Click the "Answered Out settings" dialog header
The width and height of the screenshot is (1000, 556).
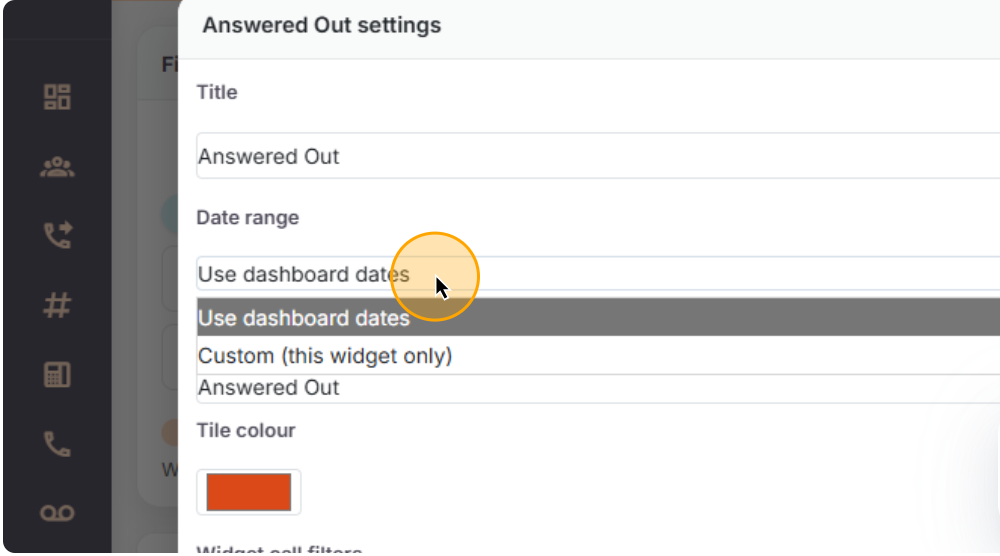point(322,25)
